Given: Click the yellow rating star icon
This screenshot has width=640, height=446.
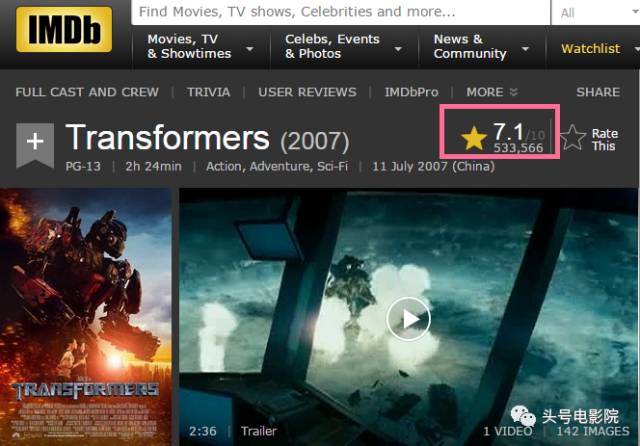Looking at the screenshot, I should (x=473, y=138).
